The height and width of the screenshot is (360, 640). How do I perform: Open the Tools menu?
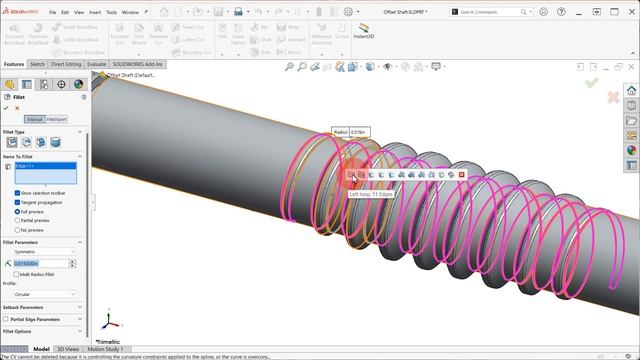point(111,12)
